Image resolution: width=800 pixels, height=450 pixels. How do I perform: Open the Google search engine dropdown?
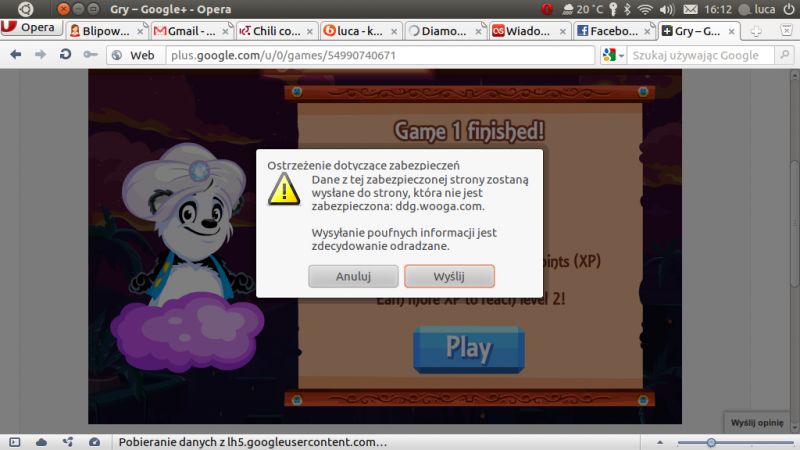point(613,55)
